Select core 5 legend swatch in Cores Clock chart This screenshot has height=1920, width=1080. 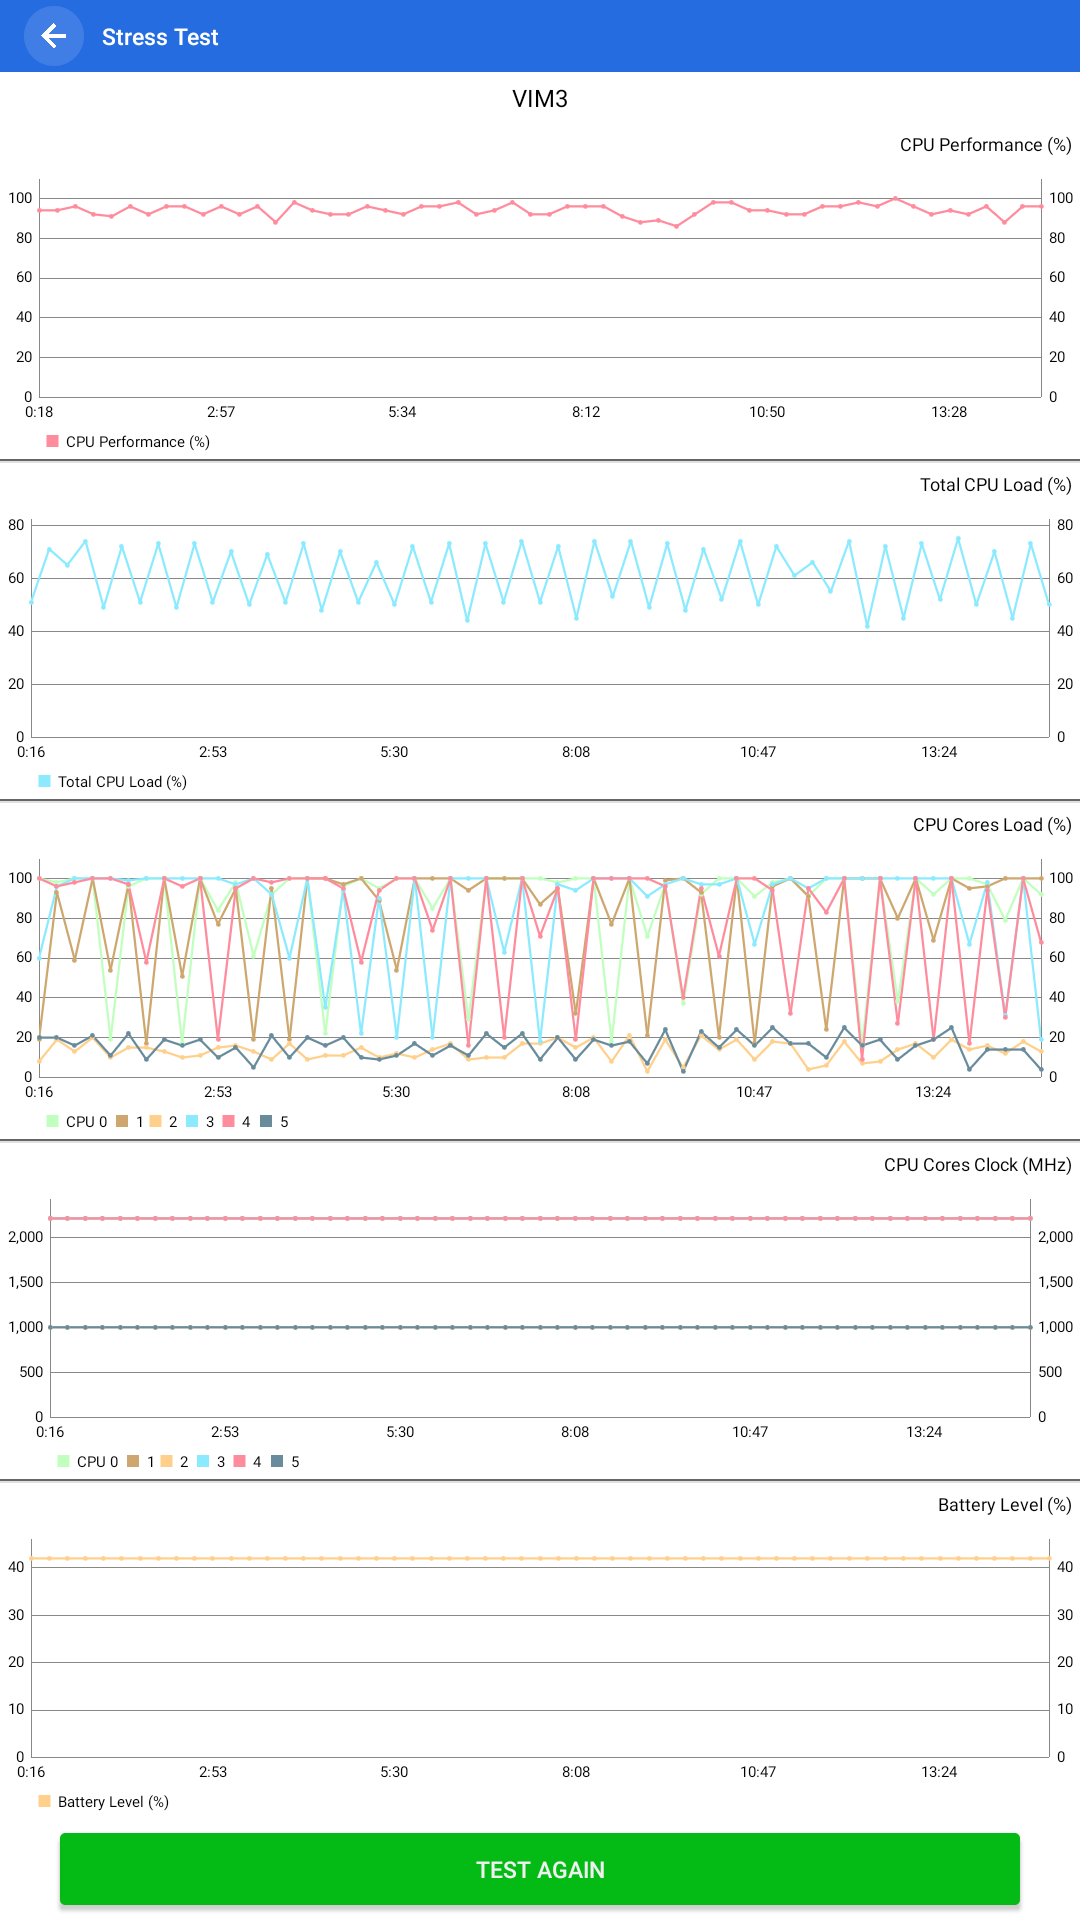(277, 1461)
